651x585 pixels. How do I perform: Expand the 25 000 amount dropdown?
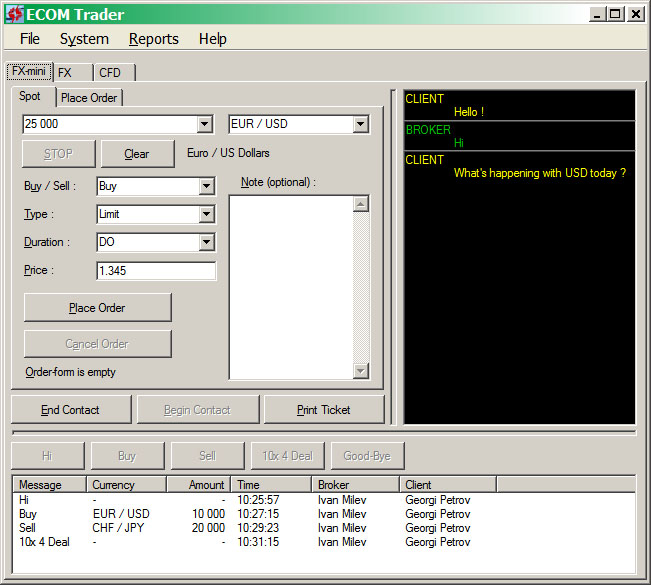pyautogui.click(x=204, y=124)
